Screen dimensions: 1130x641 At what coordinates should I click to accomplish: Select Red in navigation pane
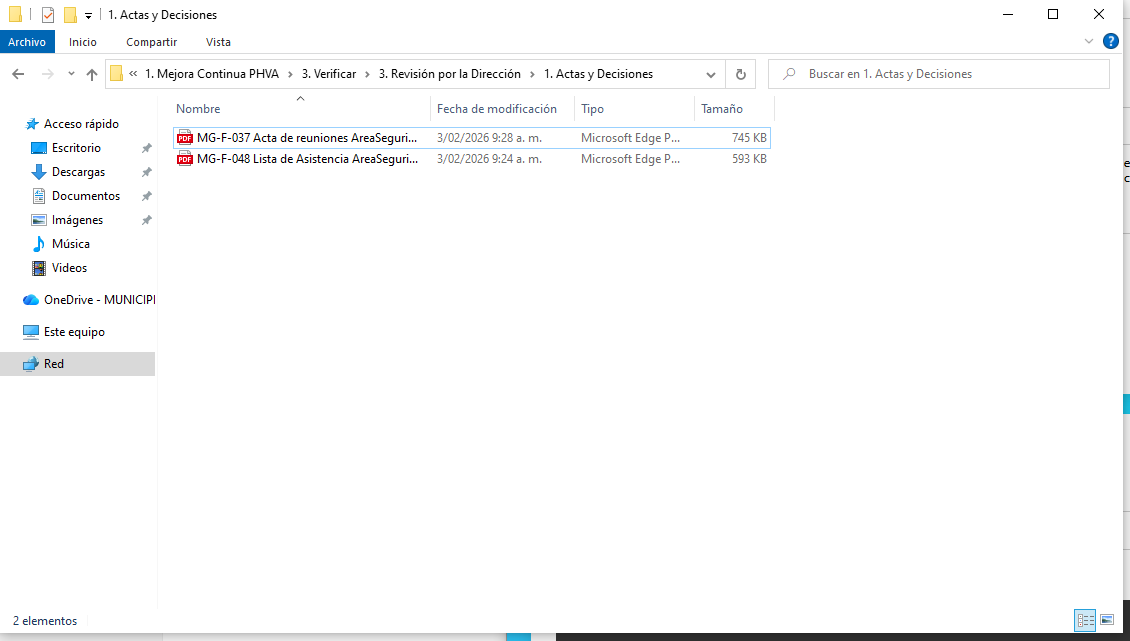[77, 363]
